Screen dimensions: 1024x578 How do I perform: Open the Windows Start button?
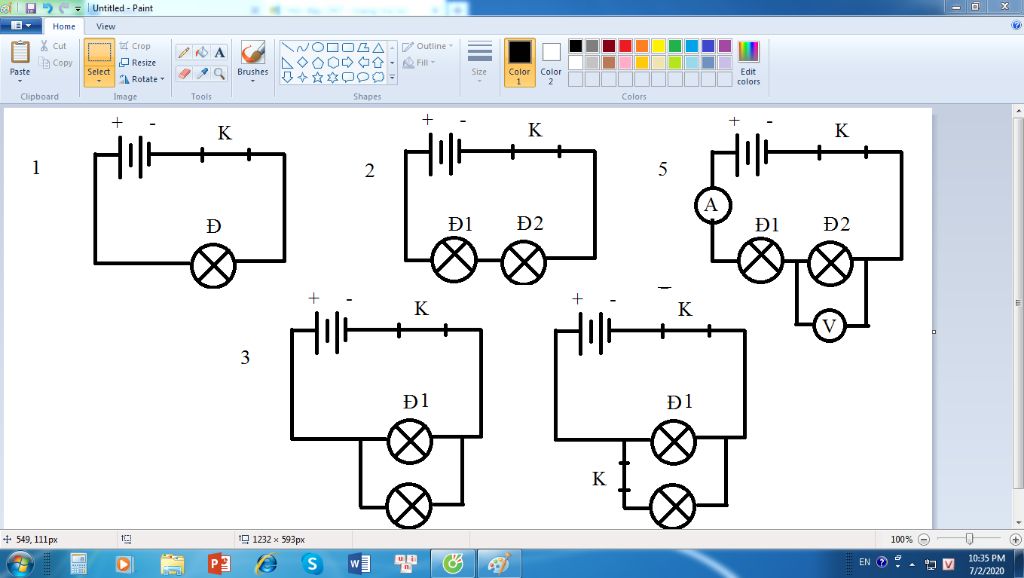point(19,563)
